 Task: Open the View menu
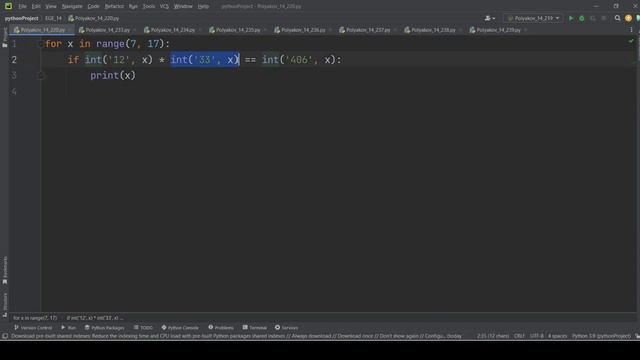51,6
